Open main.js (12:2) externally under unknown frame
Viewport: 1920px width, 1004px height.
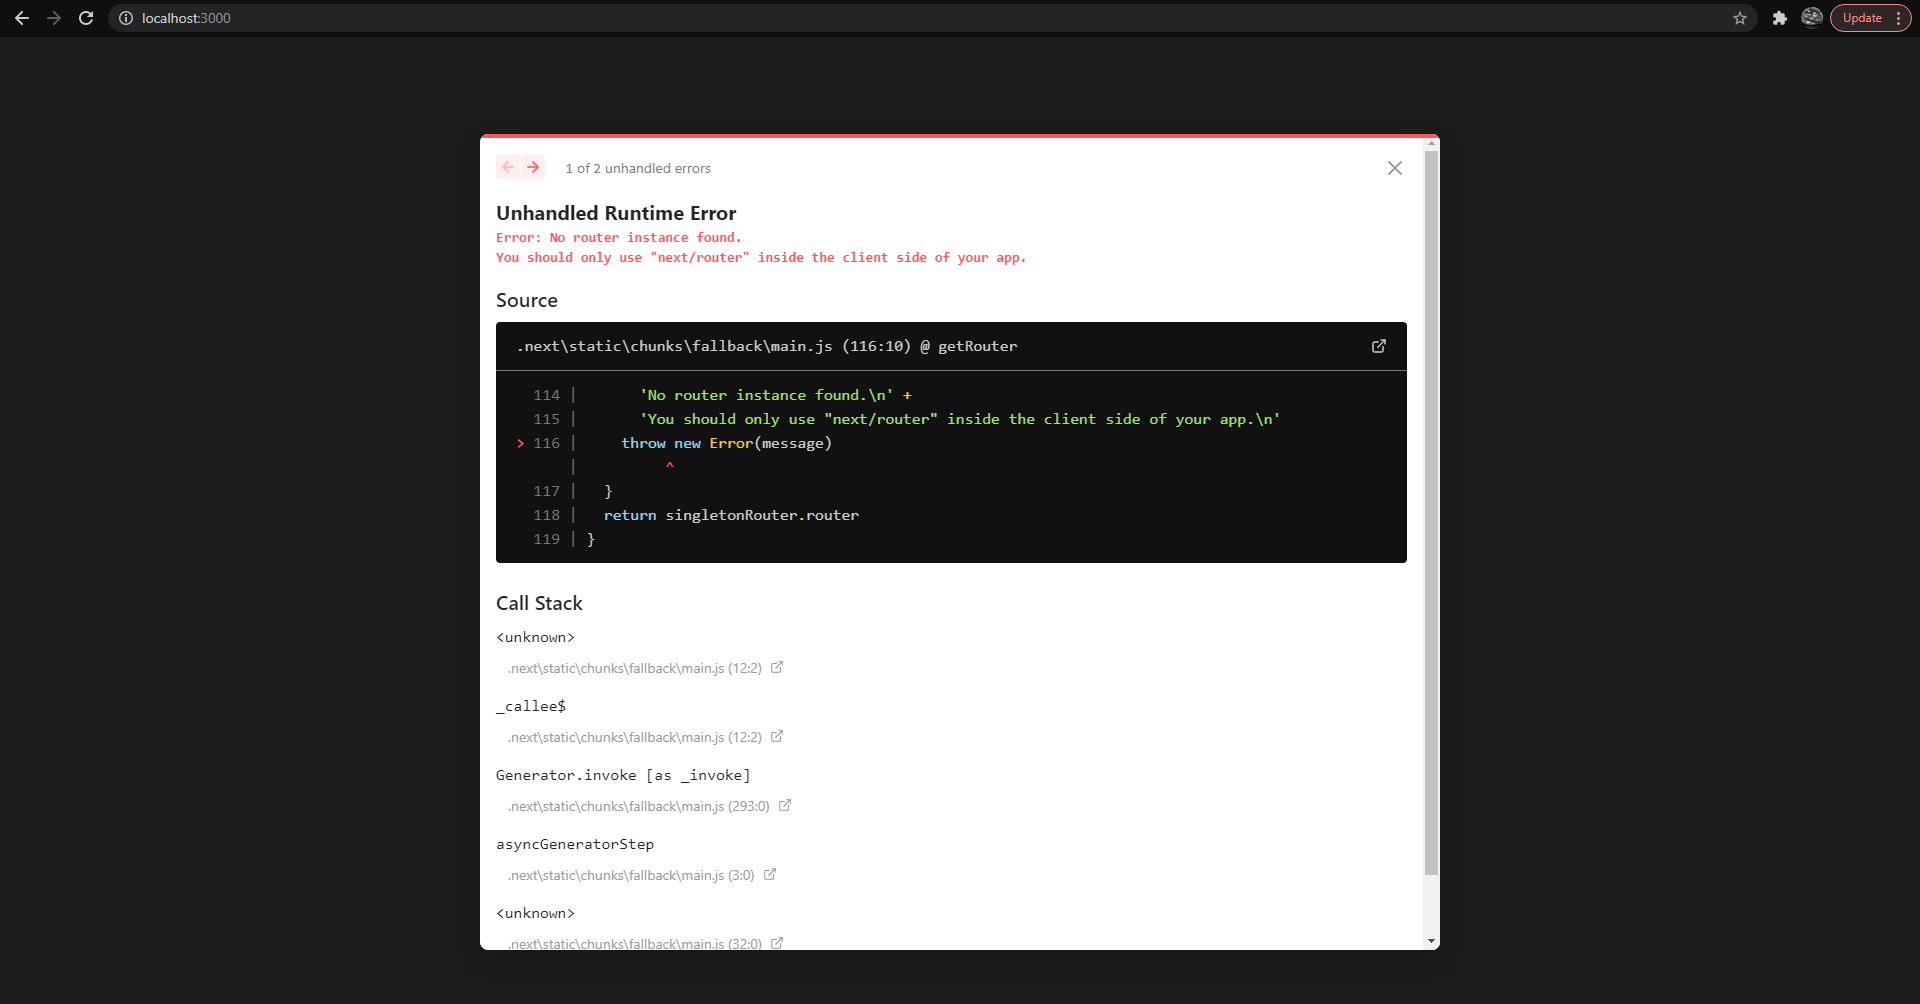777,668
